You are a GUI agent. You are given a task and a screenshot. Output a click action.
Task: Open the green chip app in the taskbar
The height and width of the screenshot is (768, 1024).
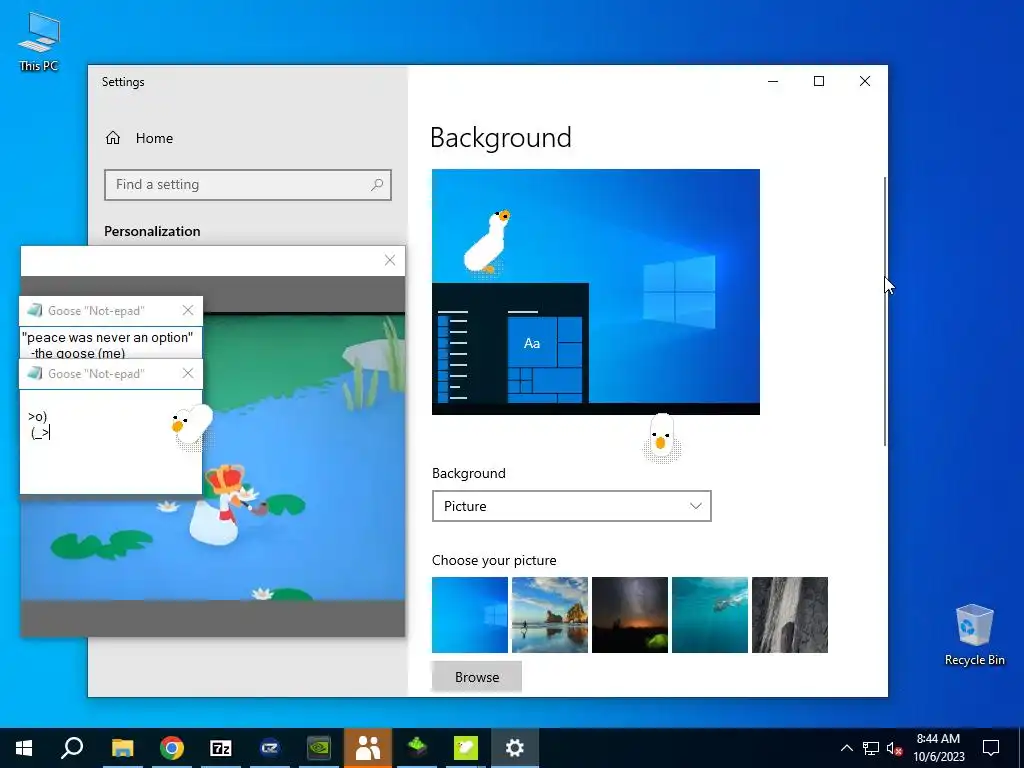(x=417, y=748)
